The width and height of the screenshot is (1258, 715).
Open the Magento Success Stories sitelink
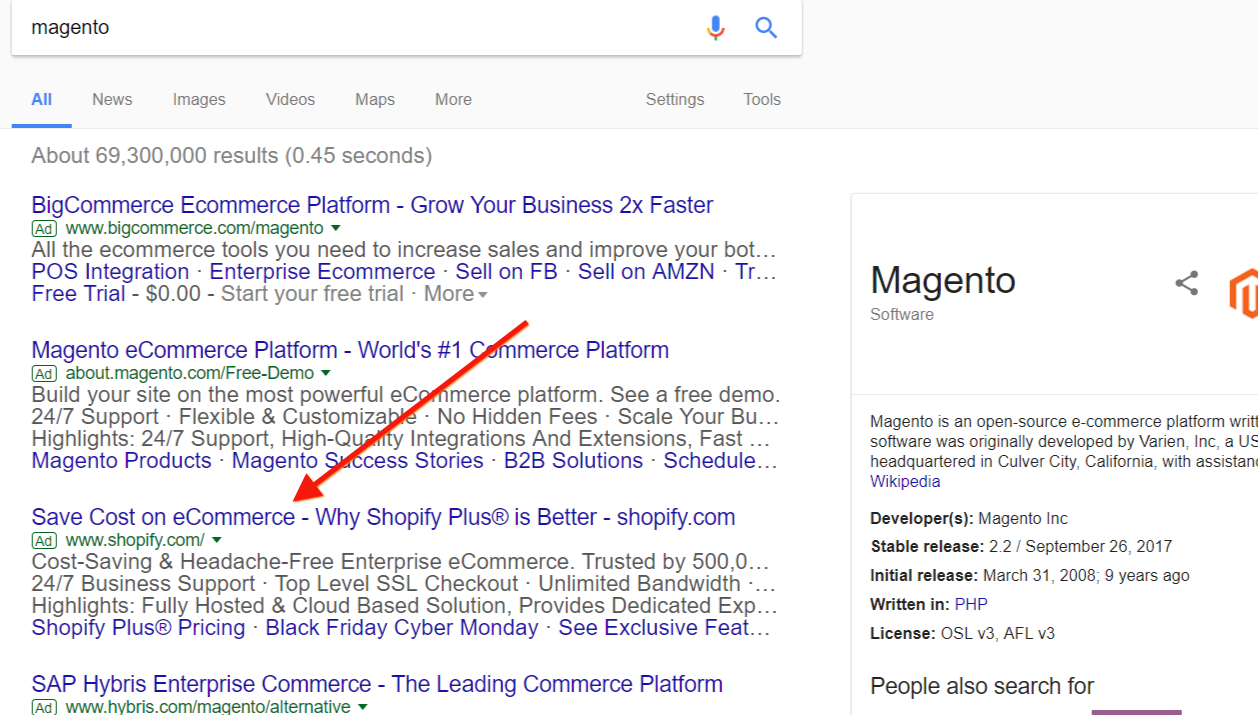(358, 461)
